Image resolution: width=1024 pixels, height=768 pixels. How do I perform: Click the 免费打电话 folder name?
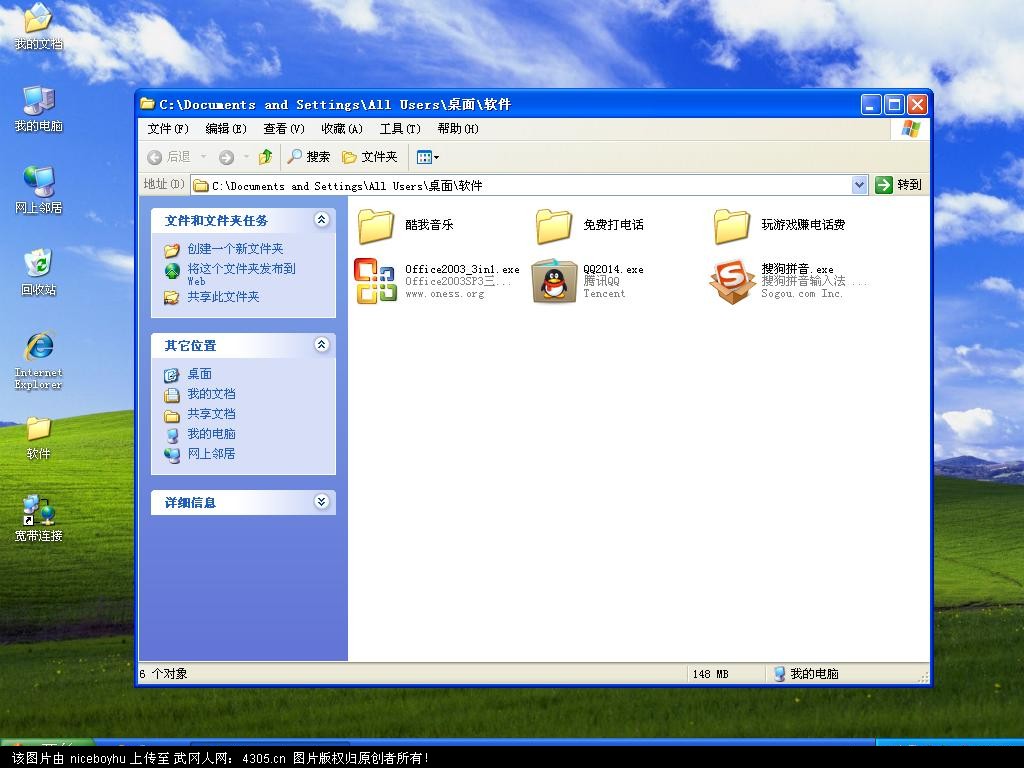[x=613, y=225]
